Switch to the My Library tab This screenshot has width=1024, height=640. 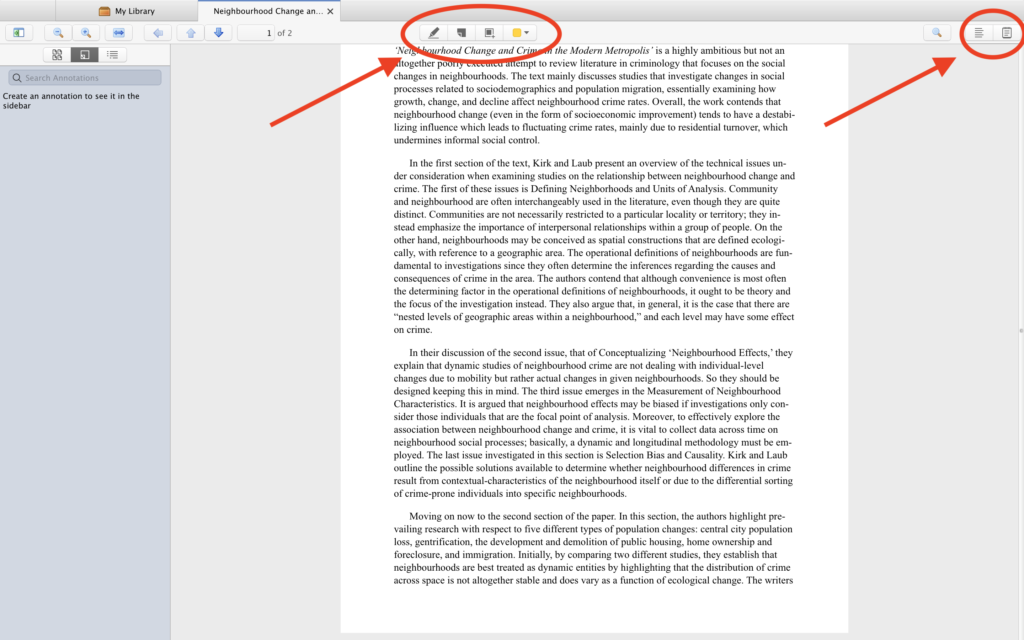click(127, 11)
